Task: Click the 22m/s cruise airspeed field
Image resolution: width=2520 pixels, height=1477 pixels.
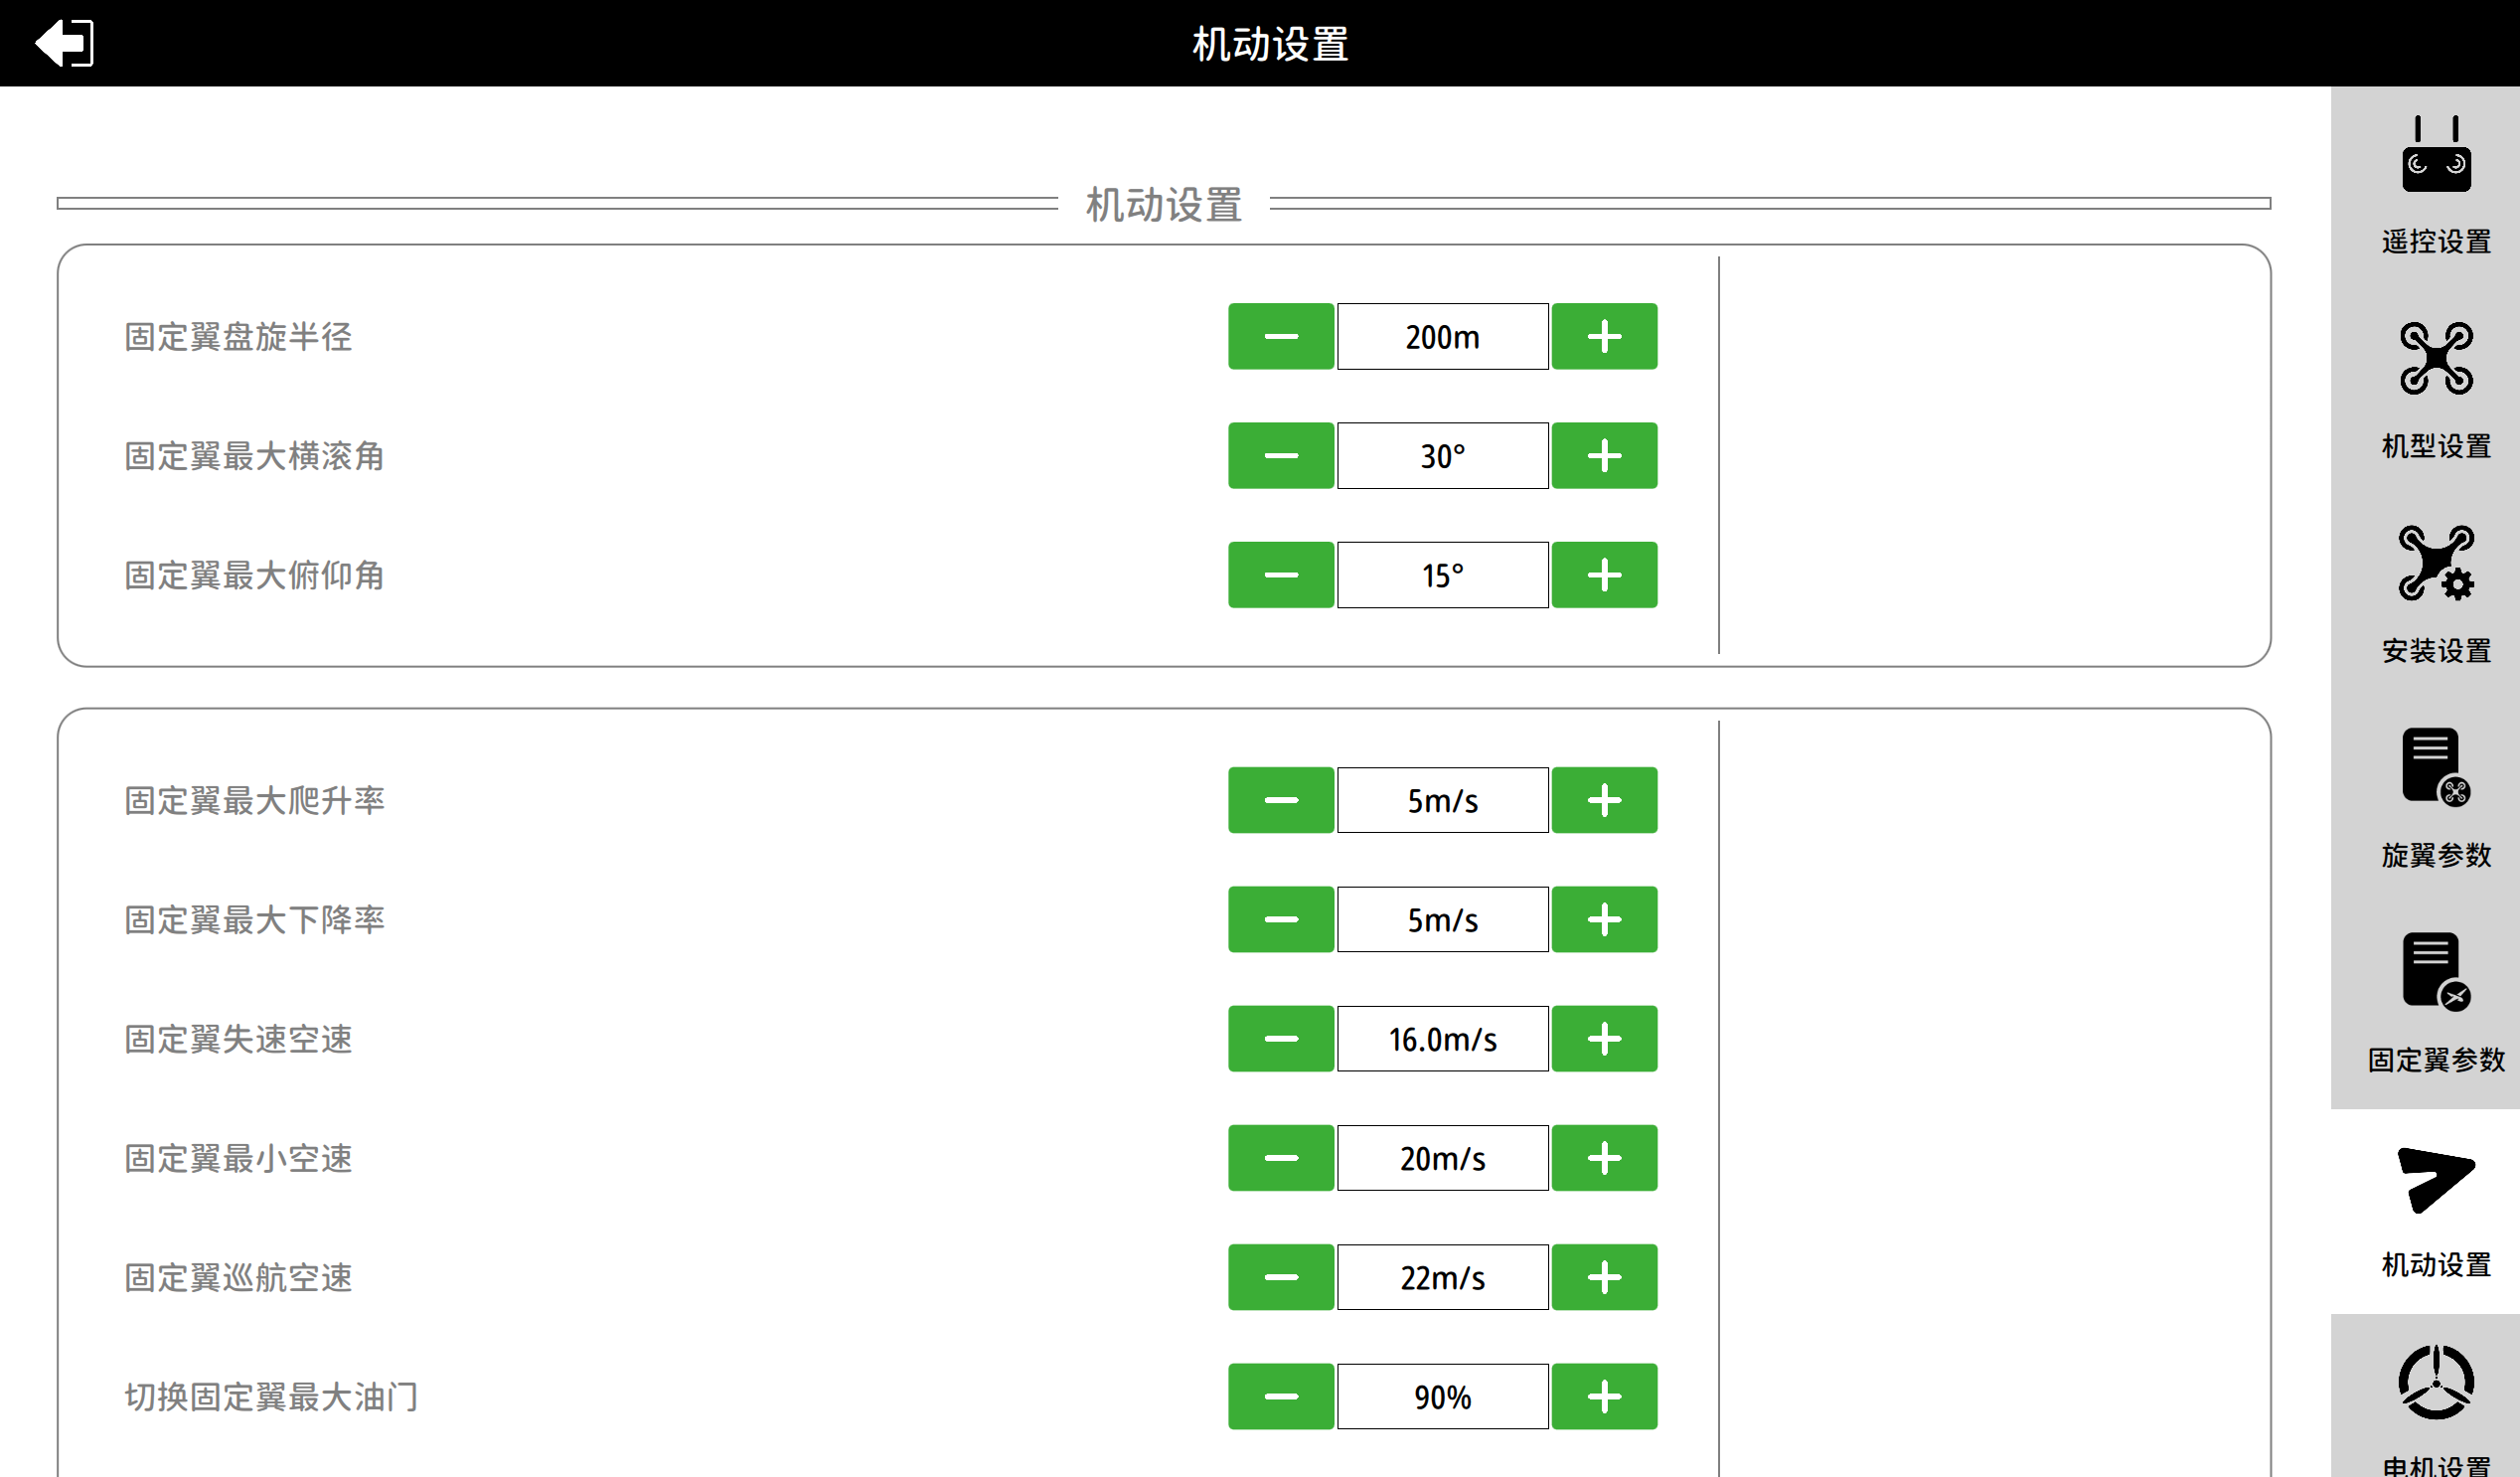Action: [1442, 1277]
